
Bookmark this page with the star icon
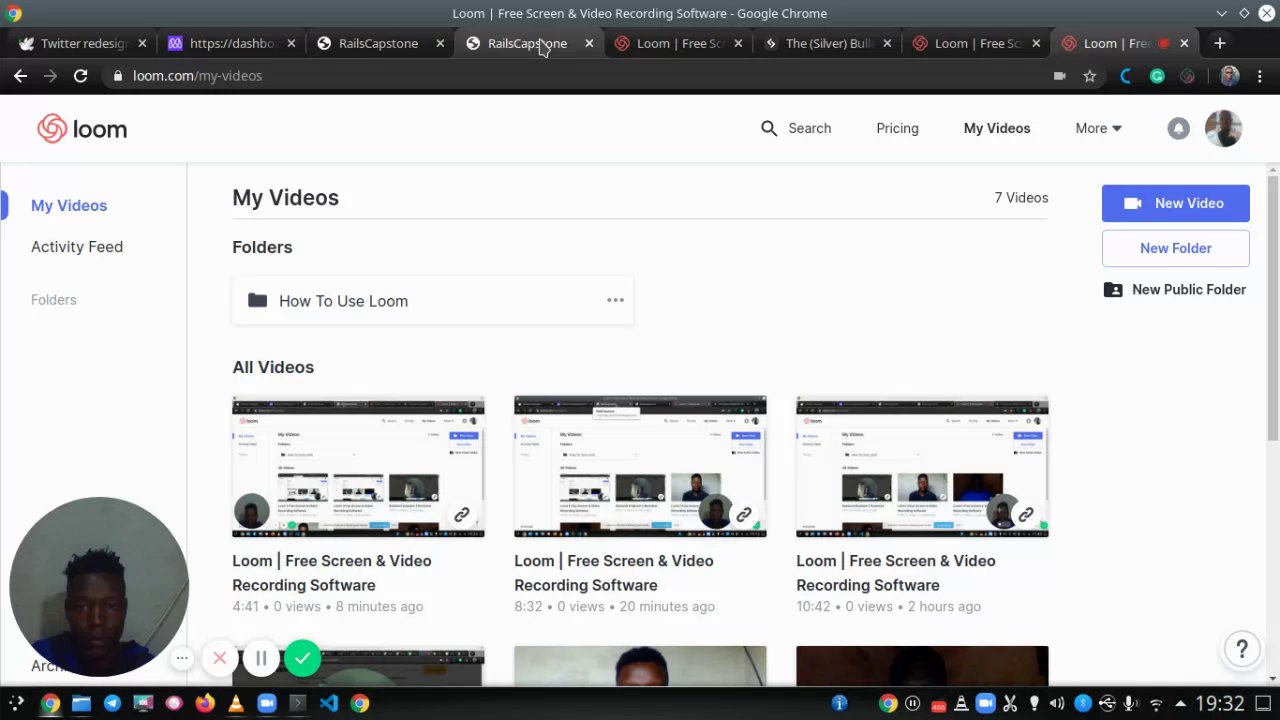tap(1090, 76)
